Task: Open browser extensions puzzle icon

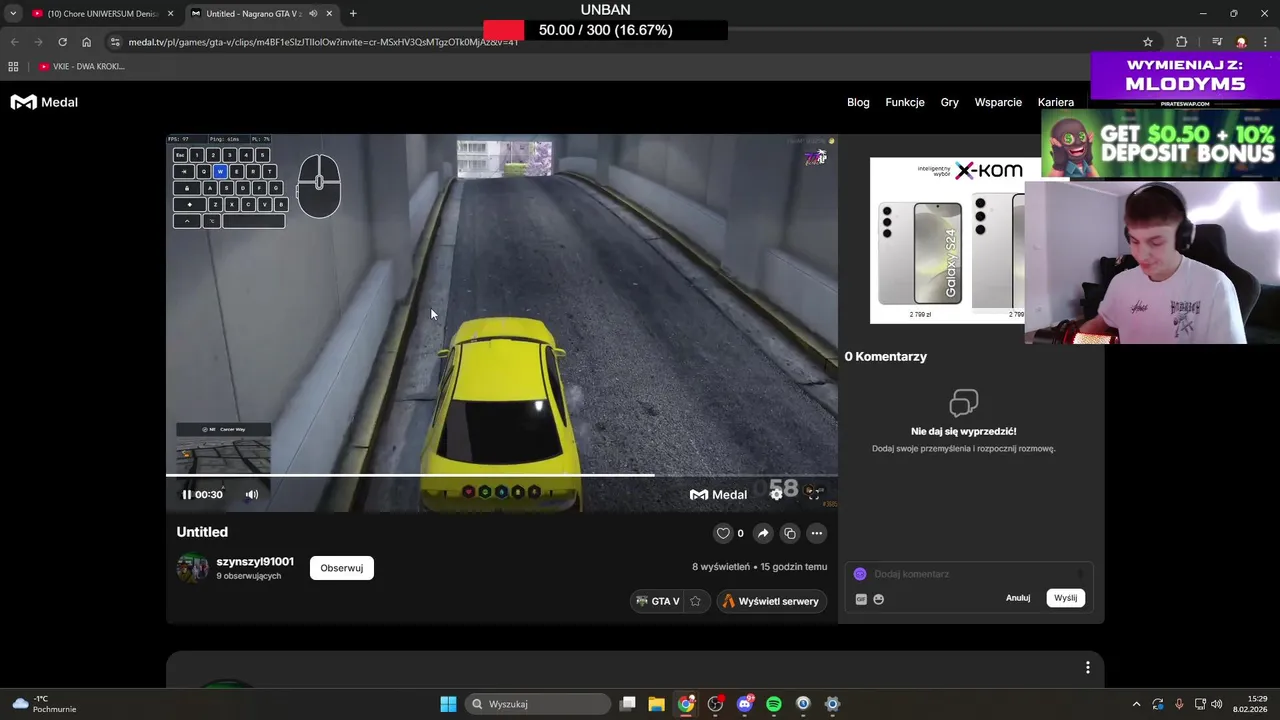Action: (1182, 42)
